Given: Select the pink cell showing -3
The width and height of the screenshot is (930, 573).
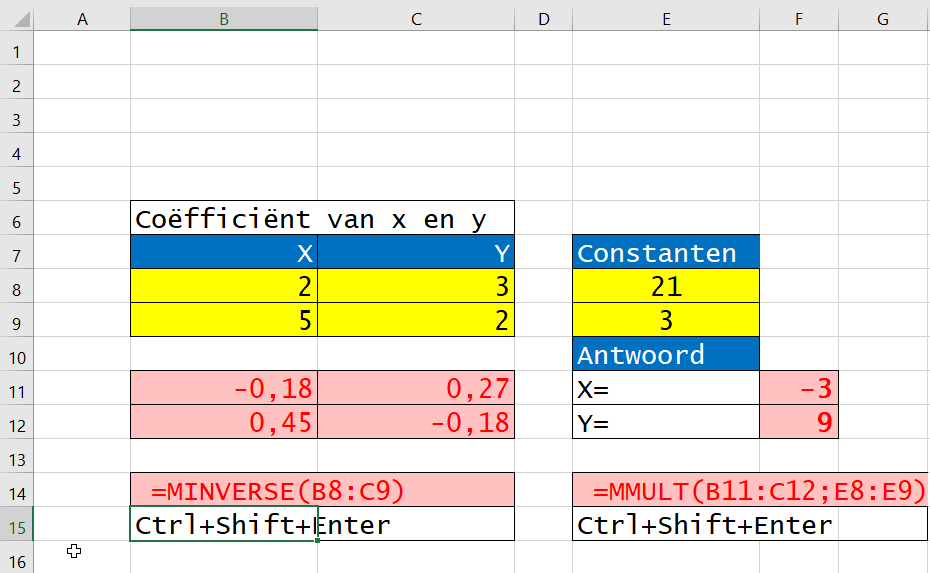Looking at the screenshot, I should (798, 388).
